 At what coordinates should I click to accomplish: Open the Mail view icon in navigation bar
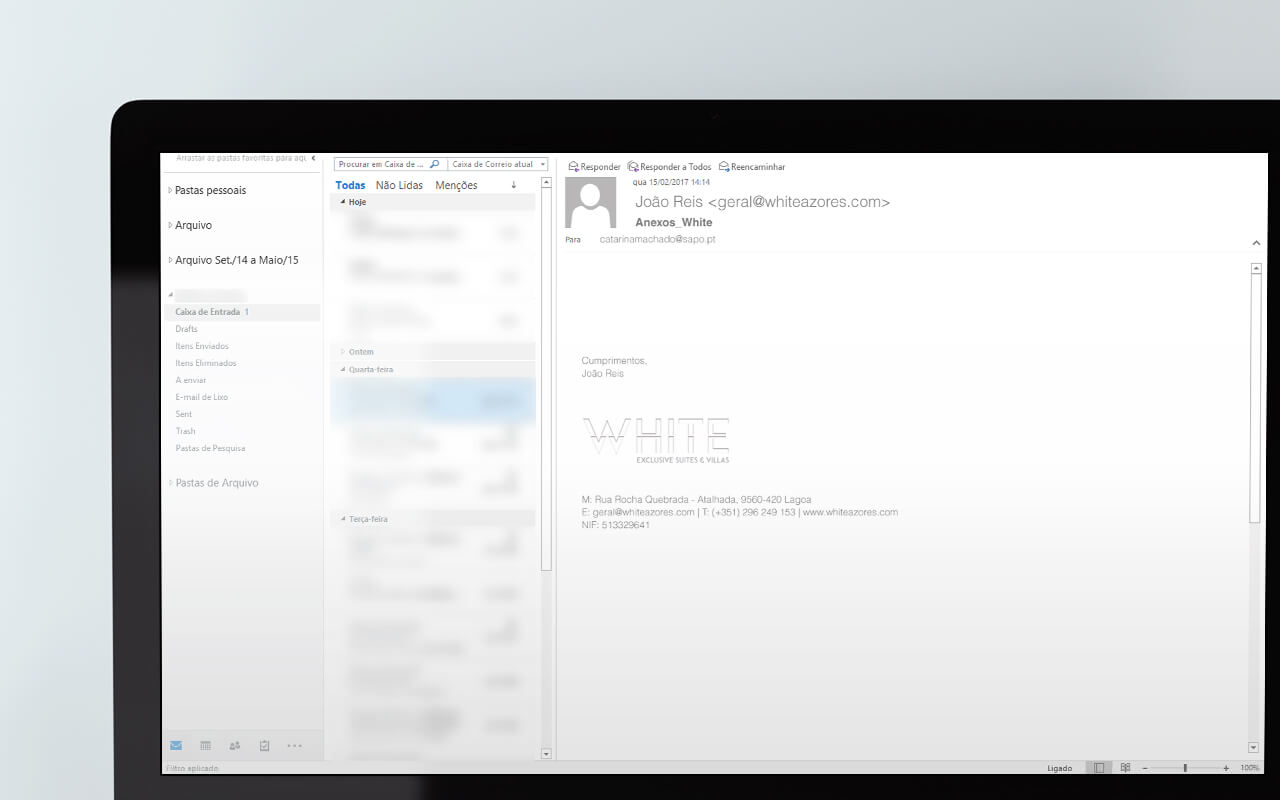[176, 745]
